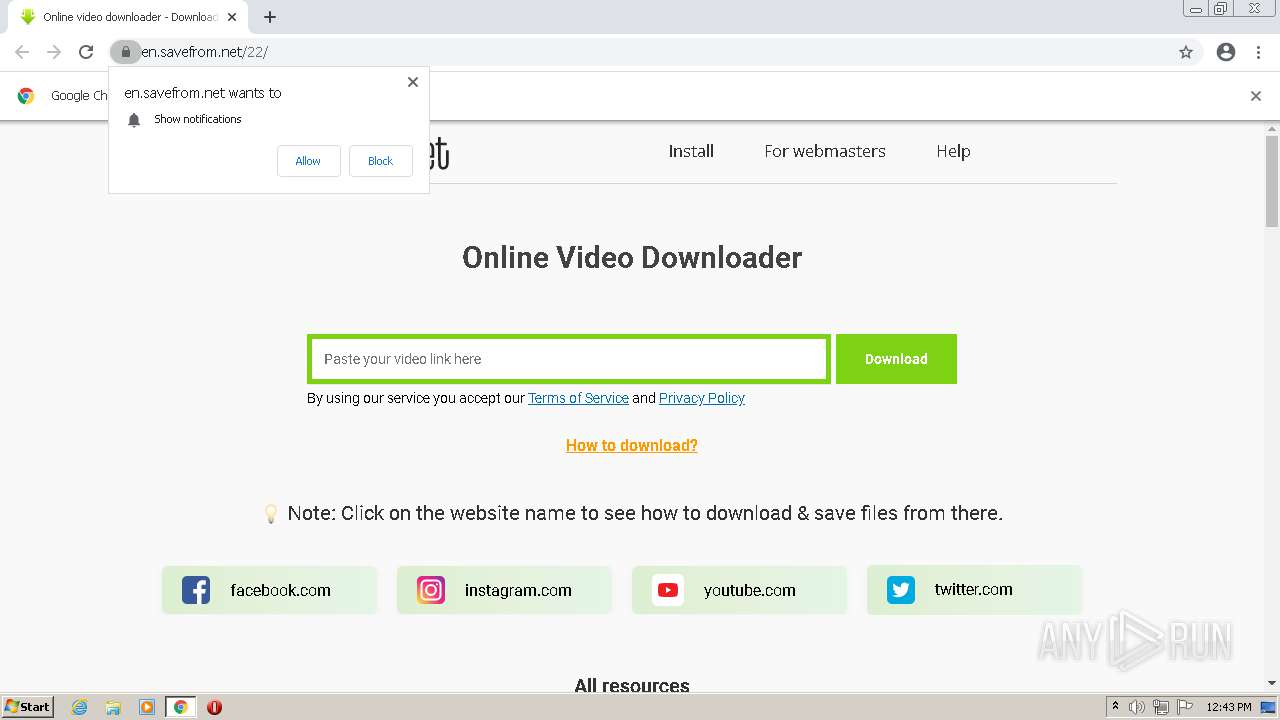Click the twitter.com resource name
The height and width of the screenshot is (720, 1280).
click(x=973, y=589)
